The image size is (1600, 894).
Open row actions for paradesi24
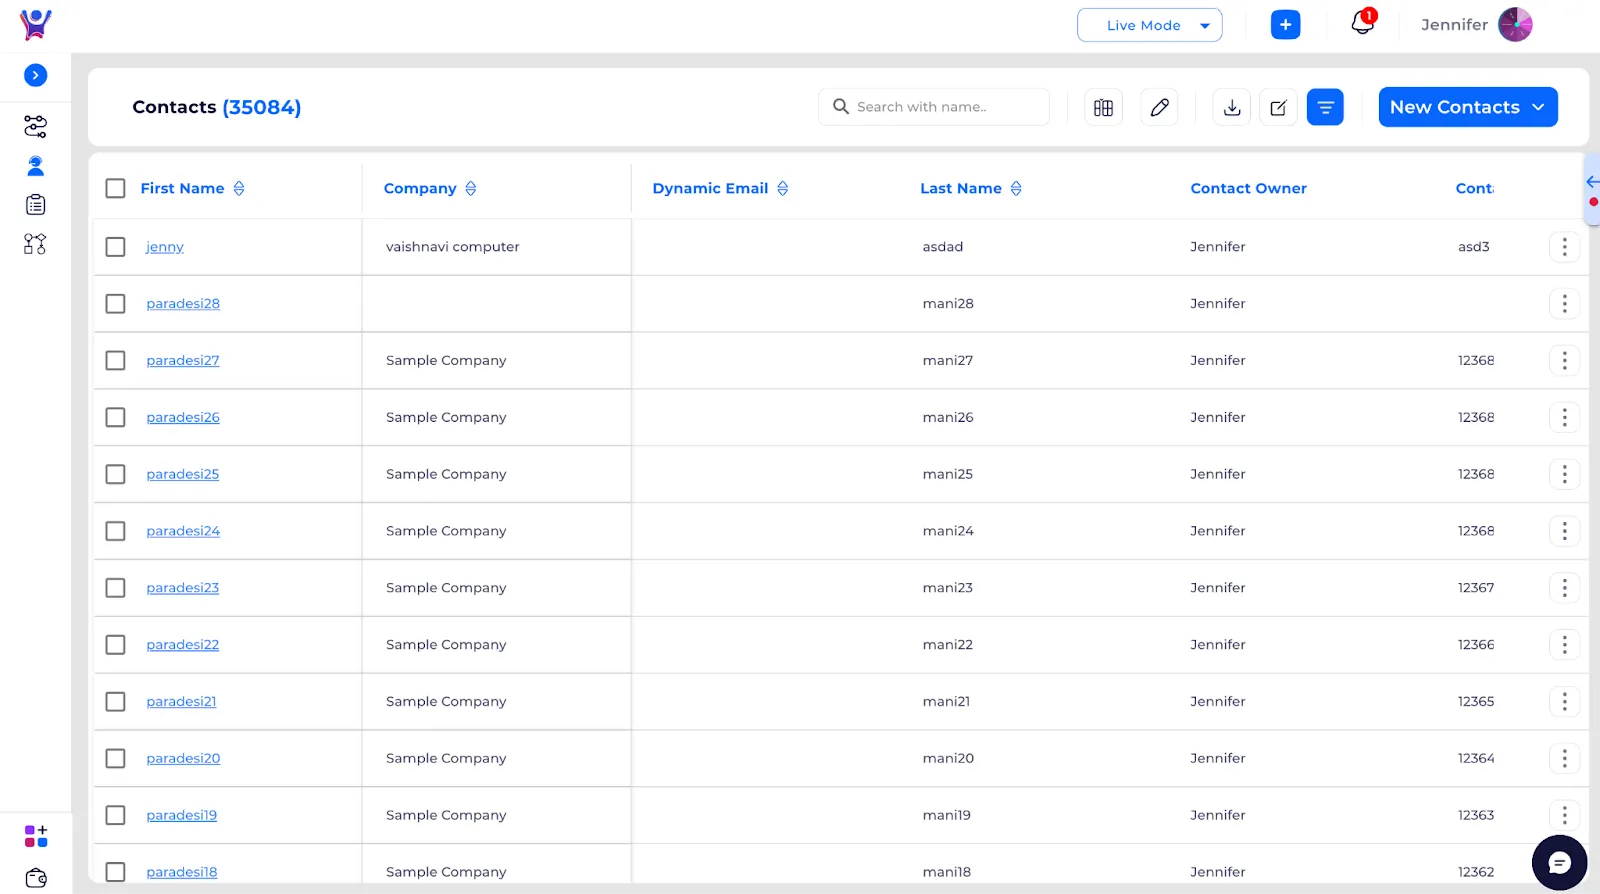point(1565,531)
